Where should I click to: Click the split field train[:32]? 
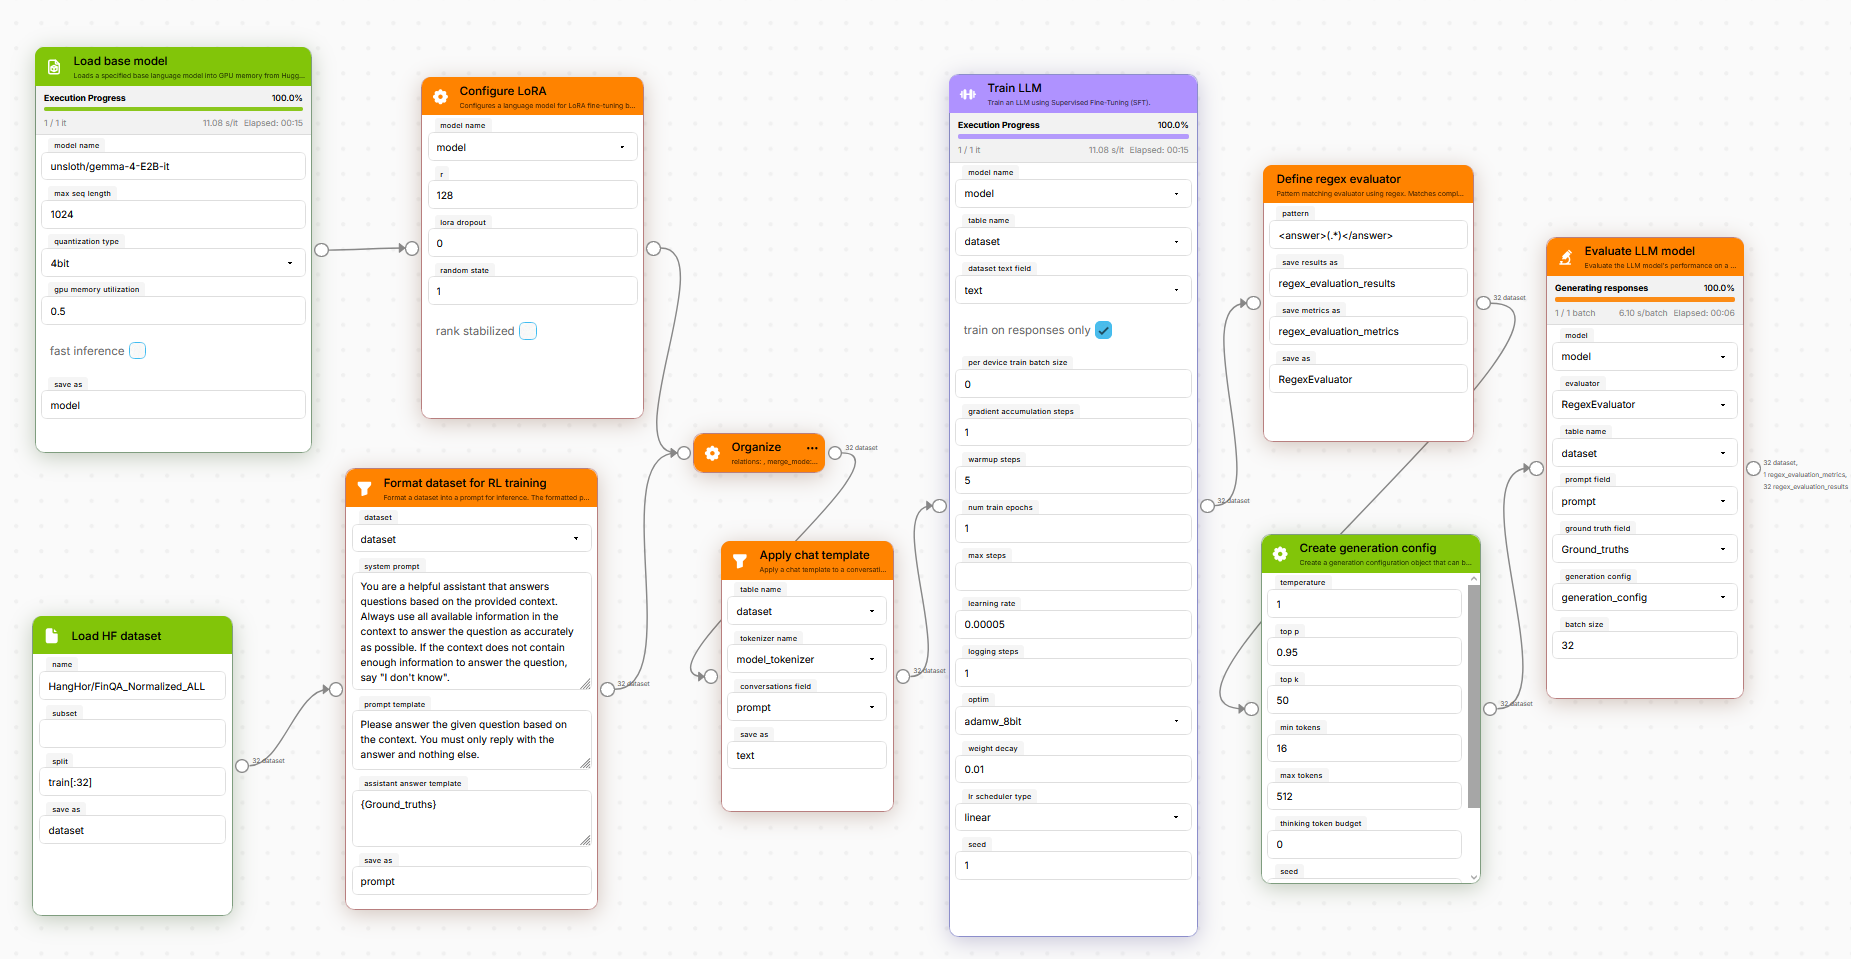point(132,782)
